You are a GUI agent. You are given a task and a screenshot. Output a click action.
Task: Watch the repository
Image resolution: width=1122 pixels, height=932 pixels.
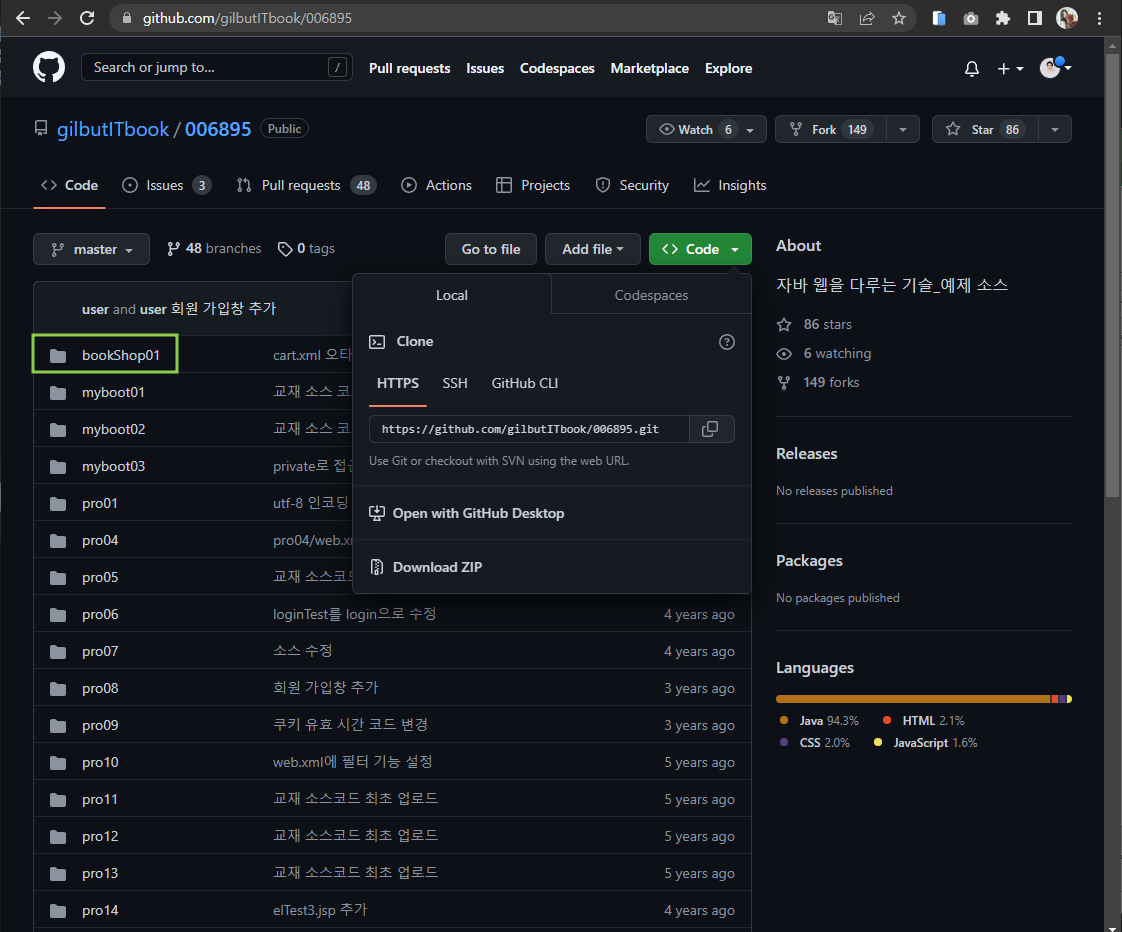706,130
